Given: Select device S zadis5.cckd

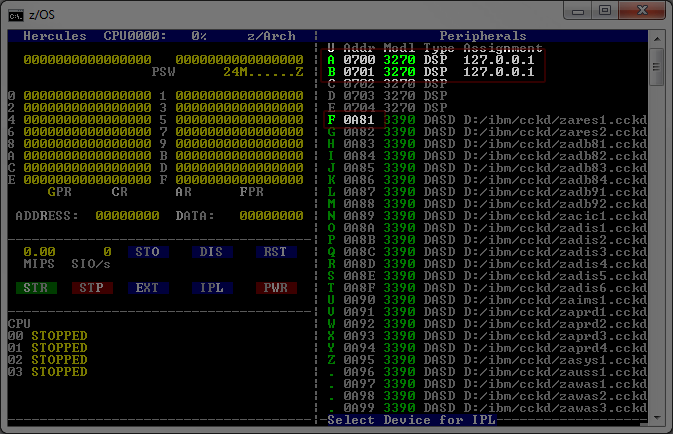Looking at the screenshot, I should coord(487,276).
